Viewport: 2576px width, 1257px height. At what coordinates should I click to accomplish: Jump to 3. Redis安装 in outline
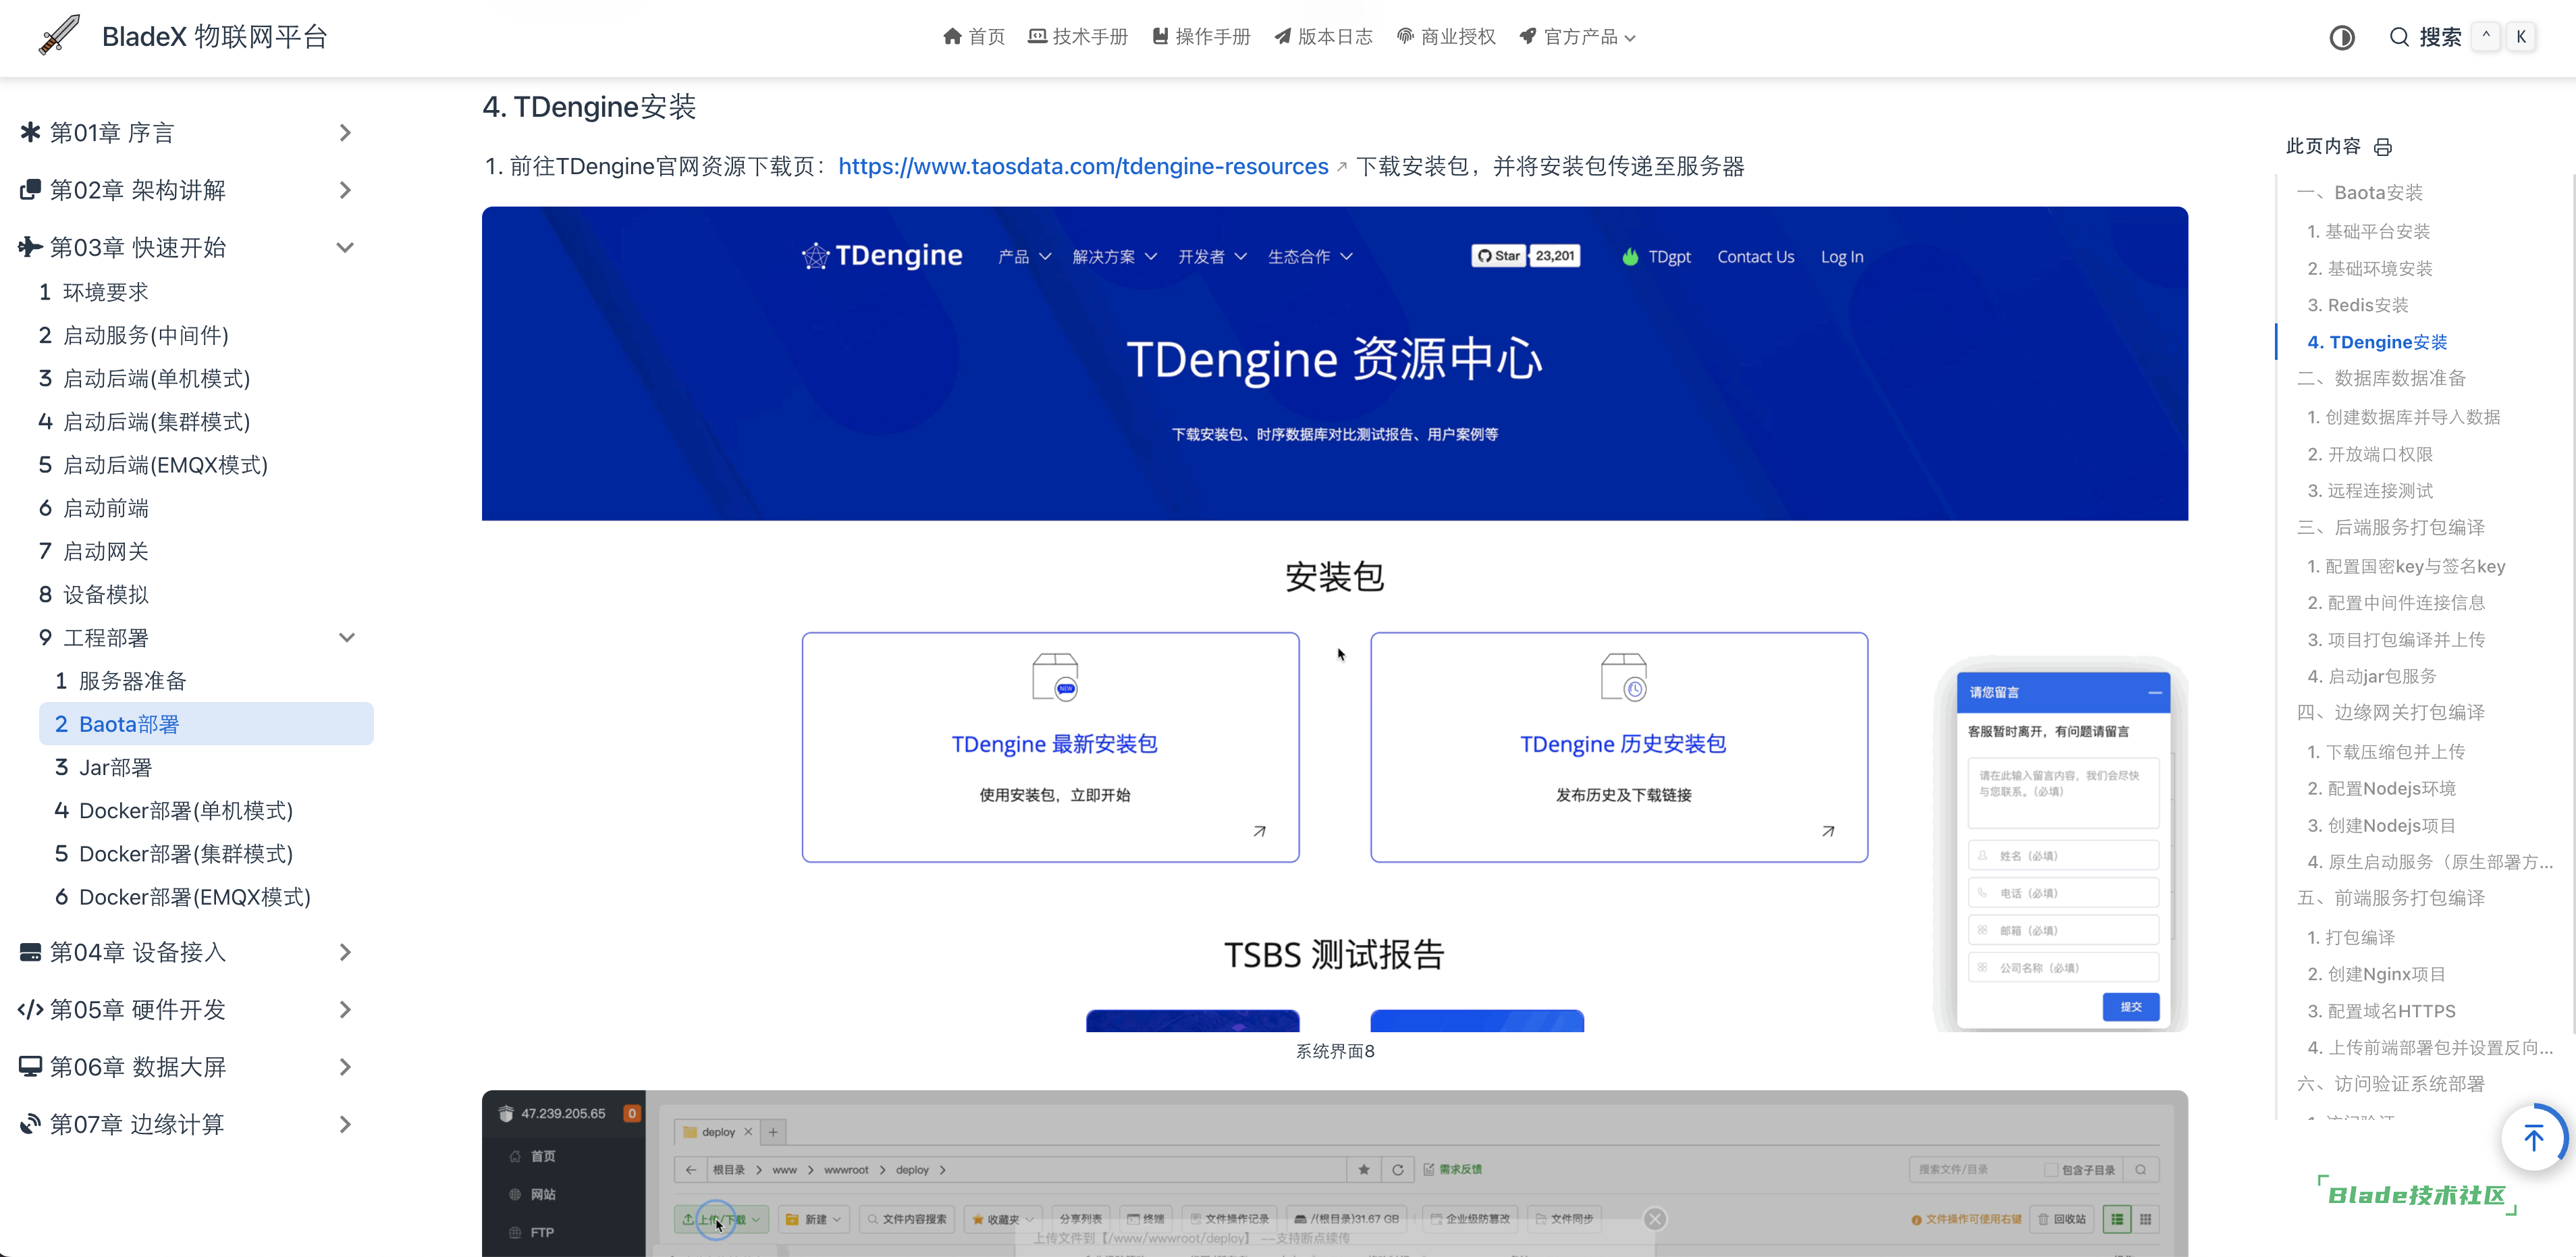pyautogui.click(x=2357, y=305)
